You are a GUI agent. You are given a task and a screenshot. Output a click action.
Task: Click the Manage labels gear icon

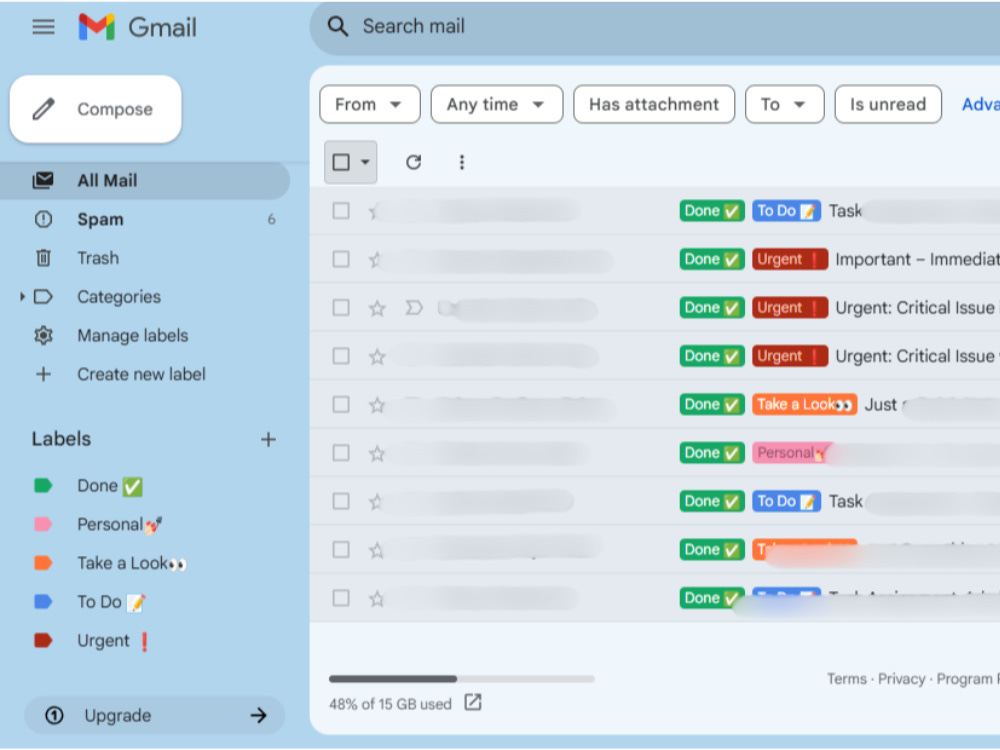pos(43,335)
